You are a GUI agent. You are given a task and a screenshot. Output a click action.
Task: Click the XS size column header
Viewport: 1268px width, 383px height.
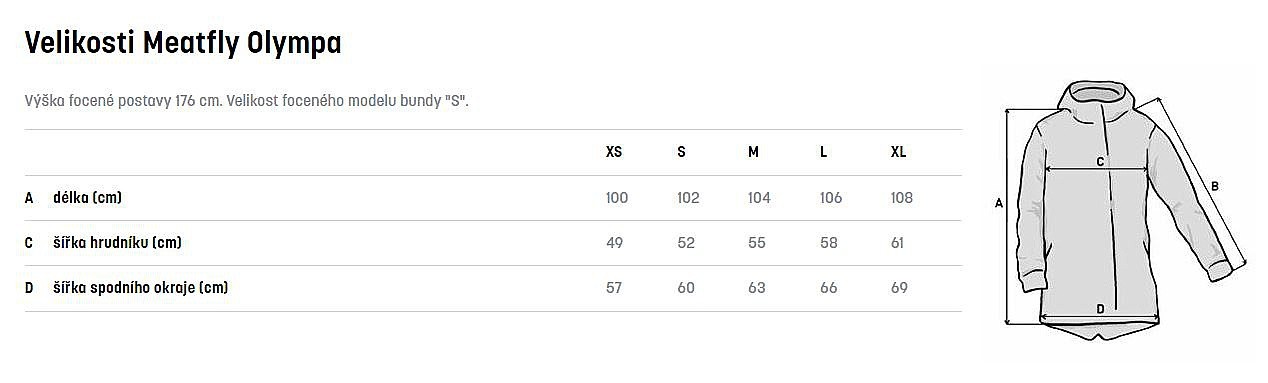[x=614, y=152]
